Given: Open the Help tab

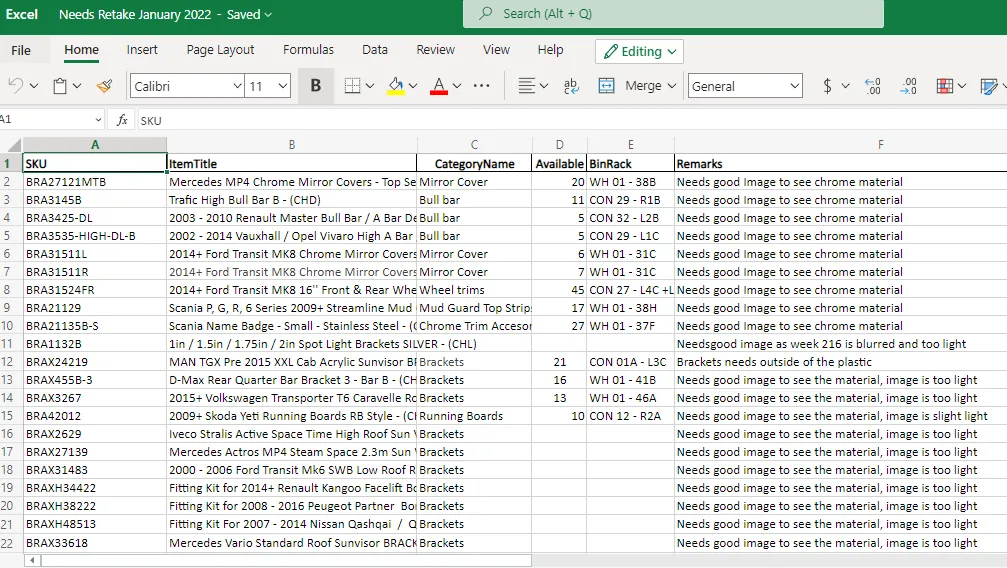Looking at the screenshot, I should pyautogui.click(x=550, y=49).
